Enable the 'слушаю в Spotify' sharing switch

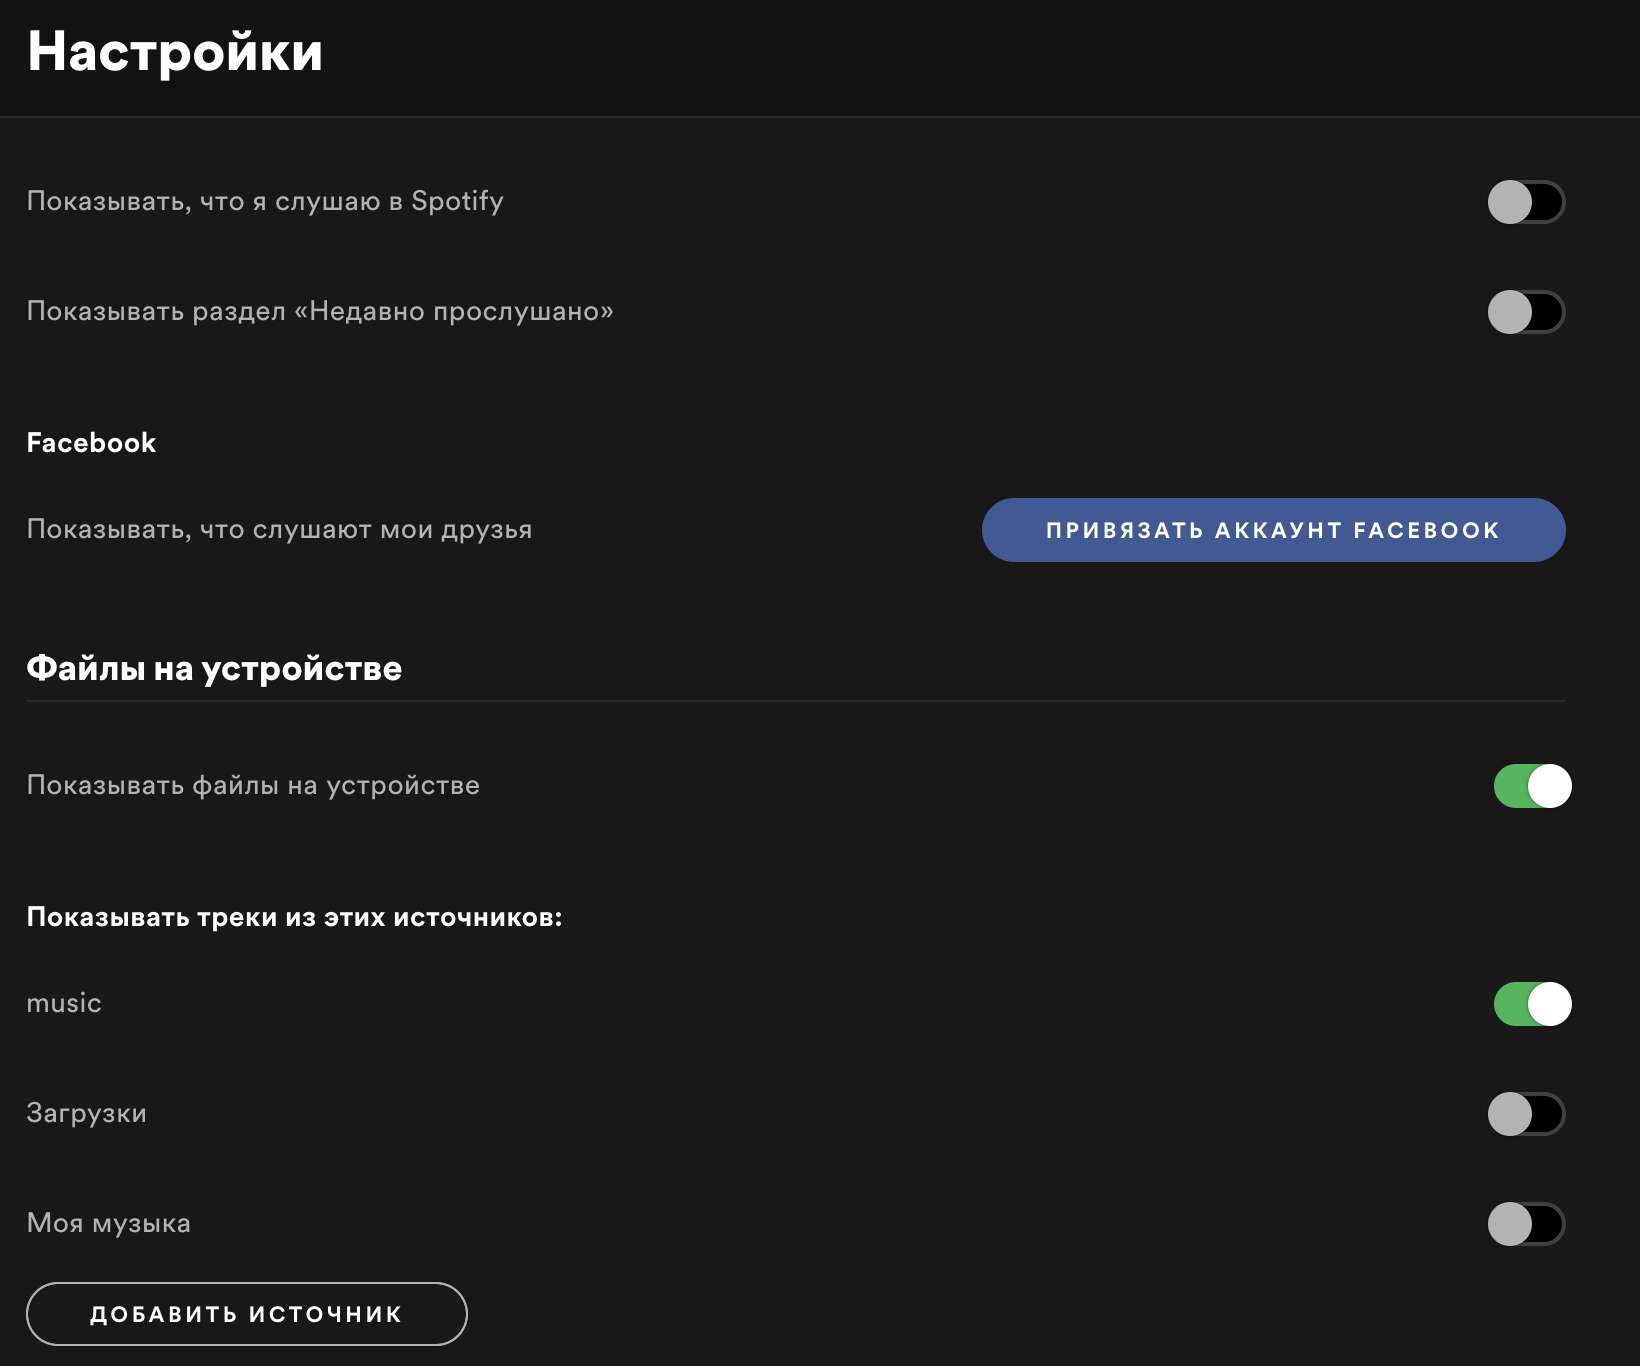click(1526, 202)
